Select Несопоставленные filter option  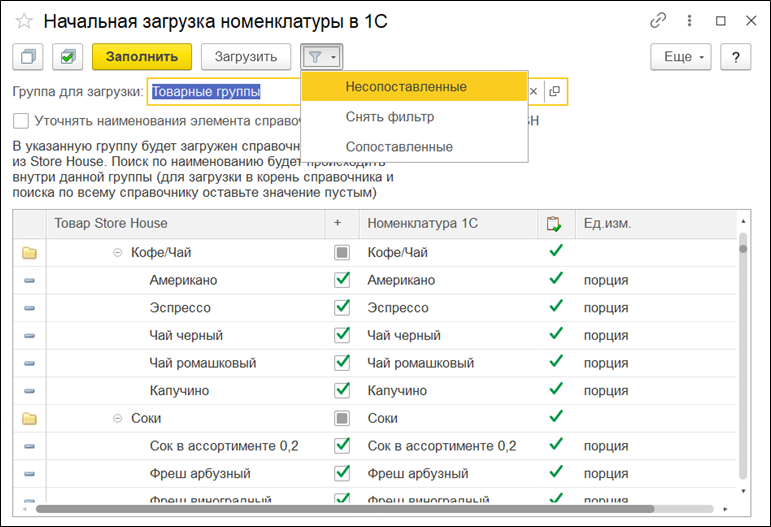406,87
